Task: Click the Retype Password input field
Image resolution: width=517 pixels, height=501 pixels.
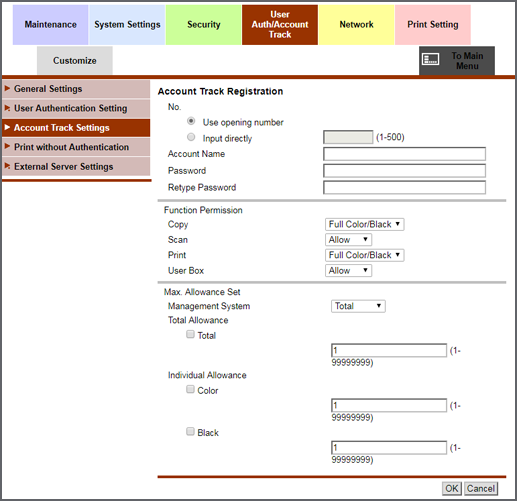Action: tap(404, 187)
